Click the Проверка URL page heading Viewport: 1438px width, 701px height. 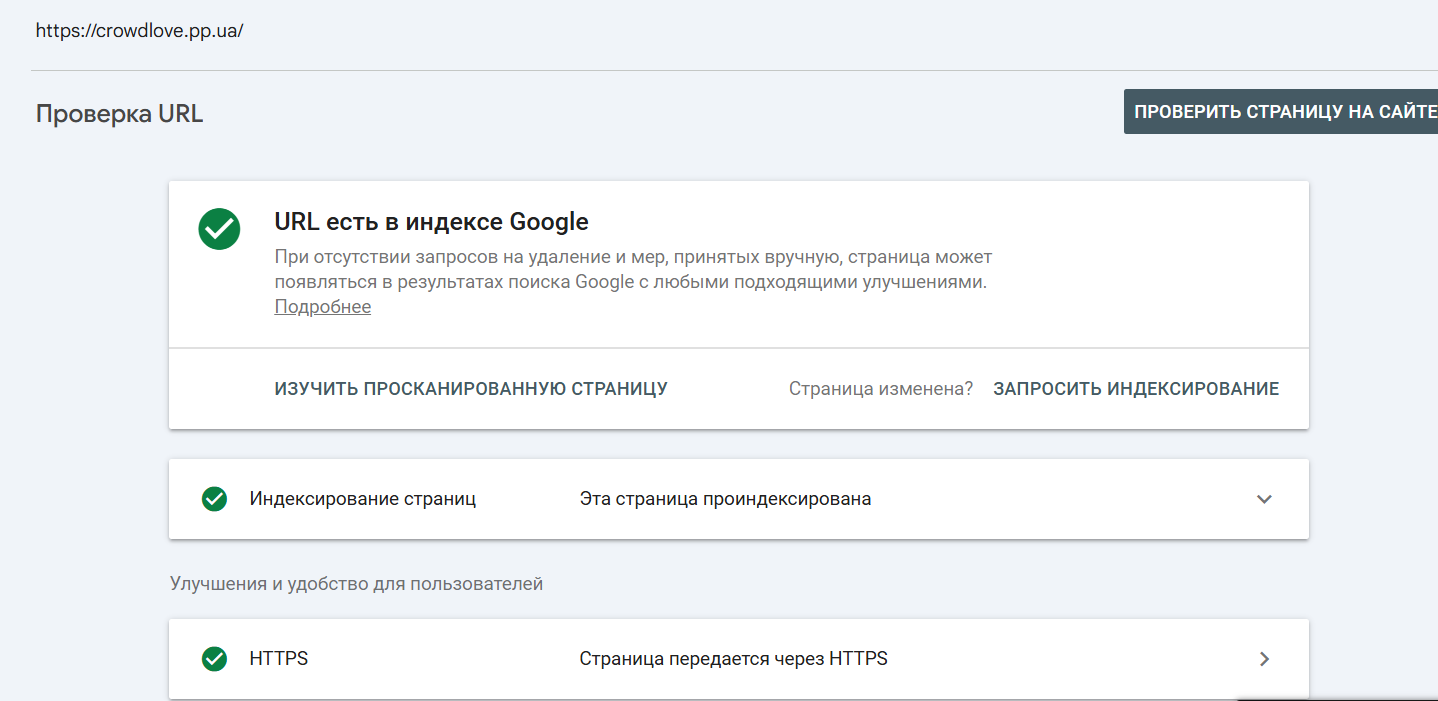tap(119, 114)
